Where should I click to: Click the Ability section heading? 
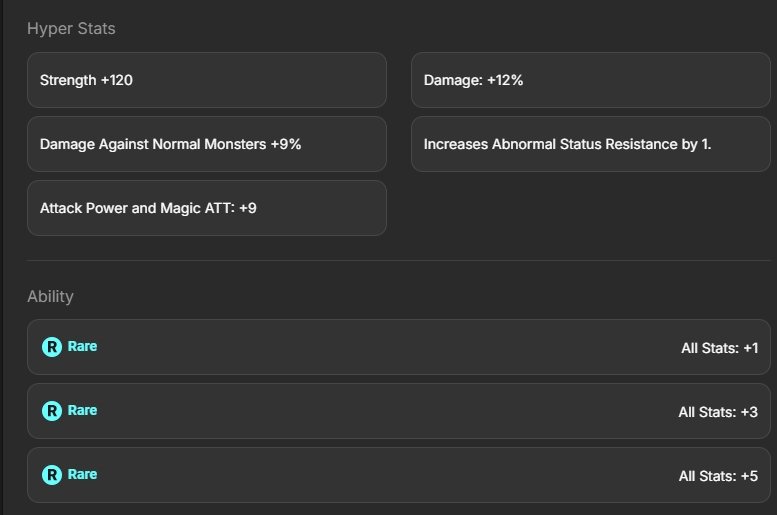tap(50, 296)
